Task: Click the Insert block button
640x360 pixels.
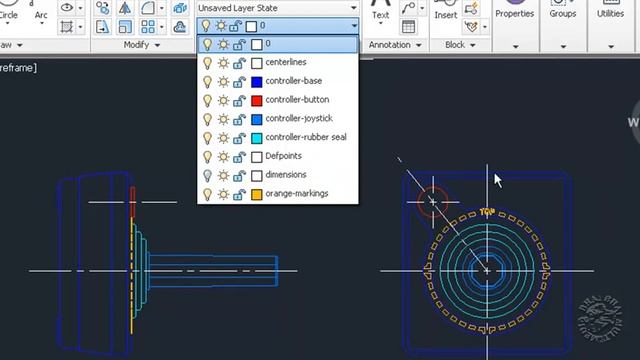Action: tap(445, 11)
